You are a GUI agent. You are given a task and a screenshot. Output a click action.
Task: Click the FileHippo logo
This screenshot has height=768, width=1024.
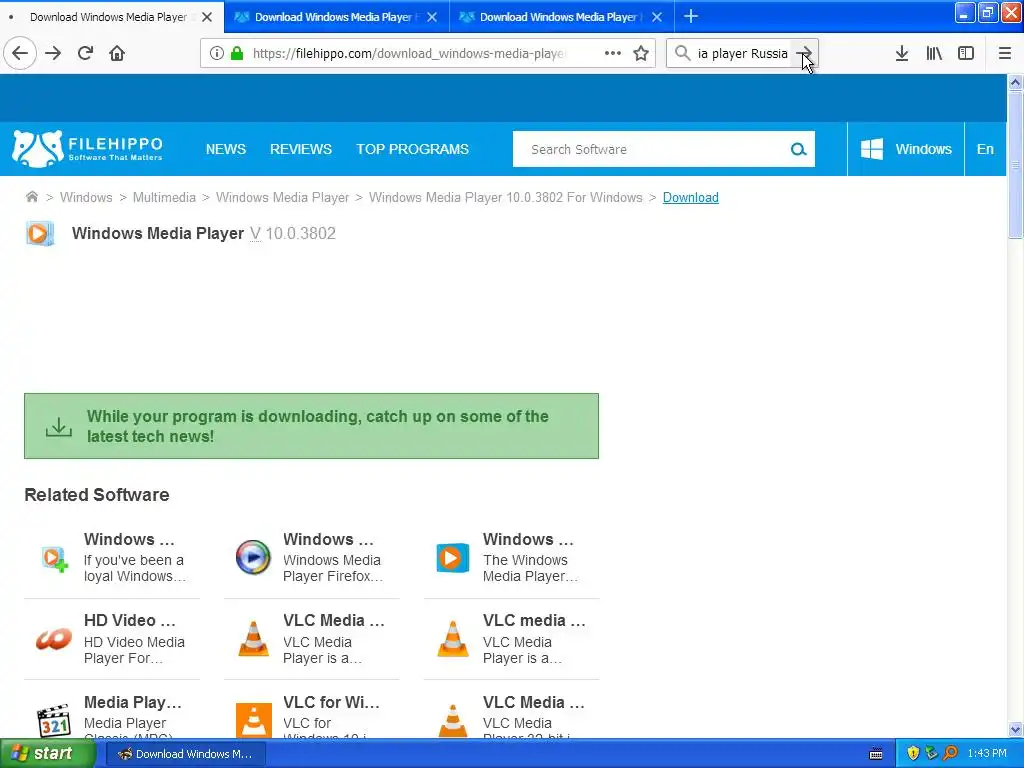coord(87,148)
